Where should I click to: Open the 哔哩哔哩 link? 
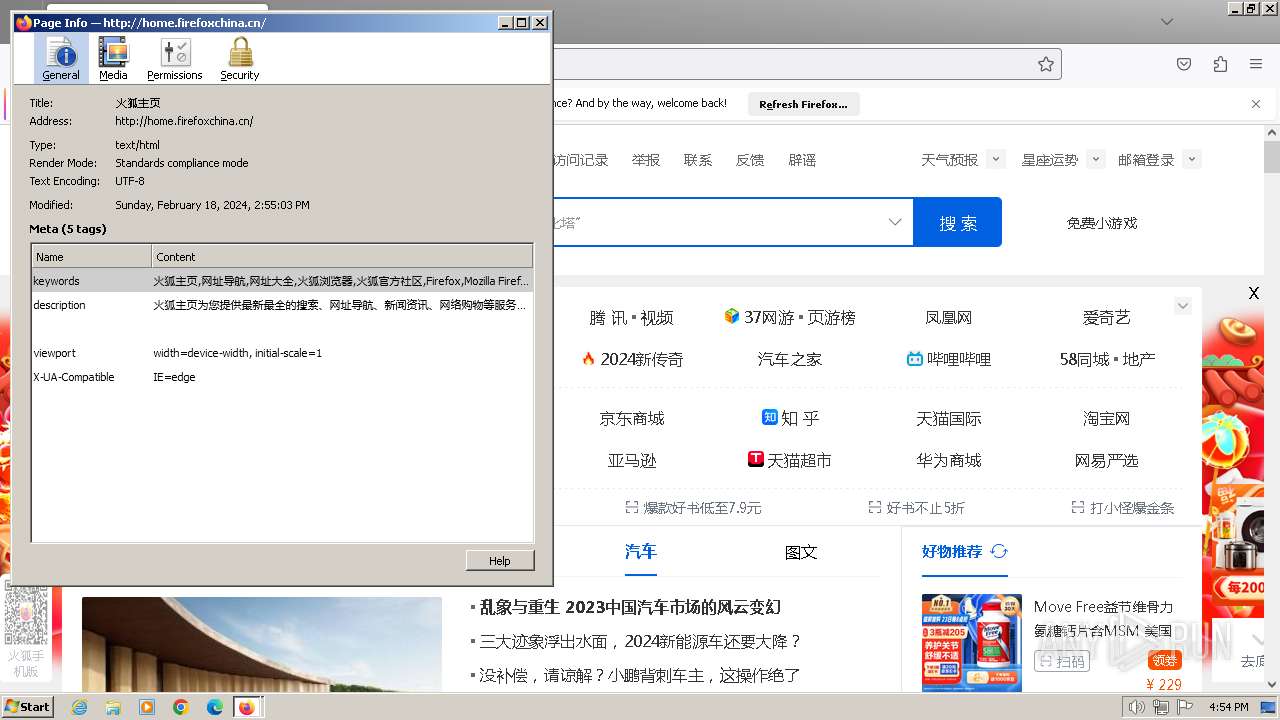coord(949,359)
